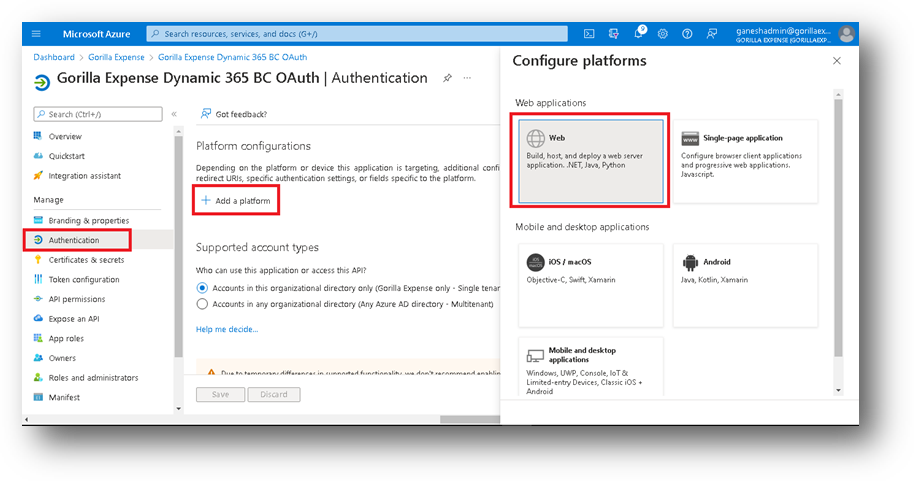Screen dimensions: 914x481
Task: Click the Discard button
Action: [x=274, y=395]
